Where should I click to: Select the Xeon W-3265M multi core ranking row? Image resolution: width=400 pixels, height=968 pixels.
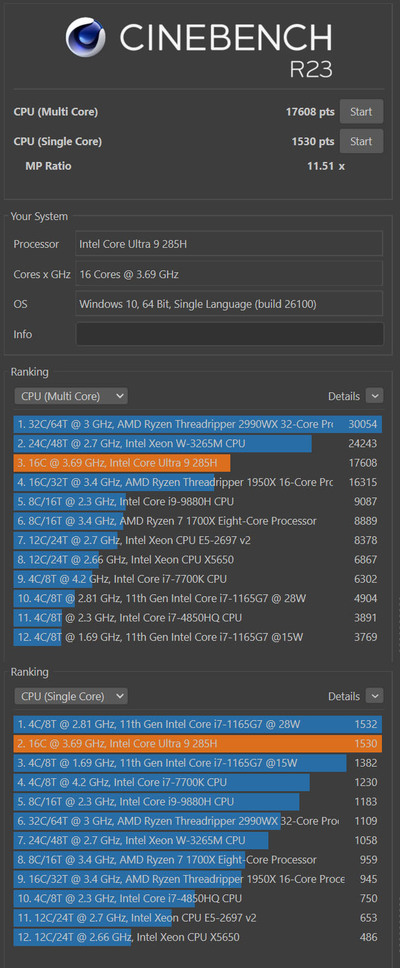[x=198, y=444]
